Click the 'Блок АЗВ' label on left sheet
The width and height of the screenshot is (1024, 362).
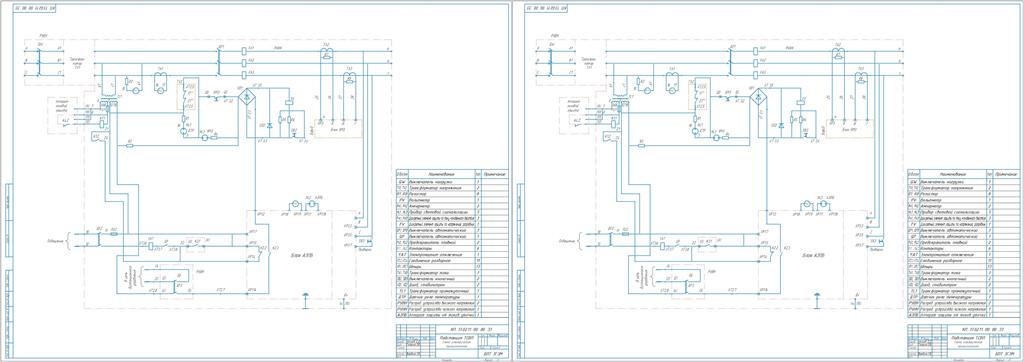click(x=301, y=255)
